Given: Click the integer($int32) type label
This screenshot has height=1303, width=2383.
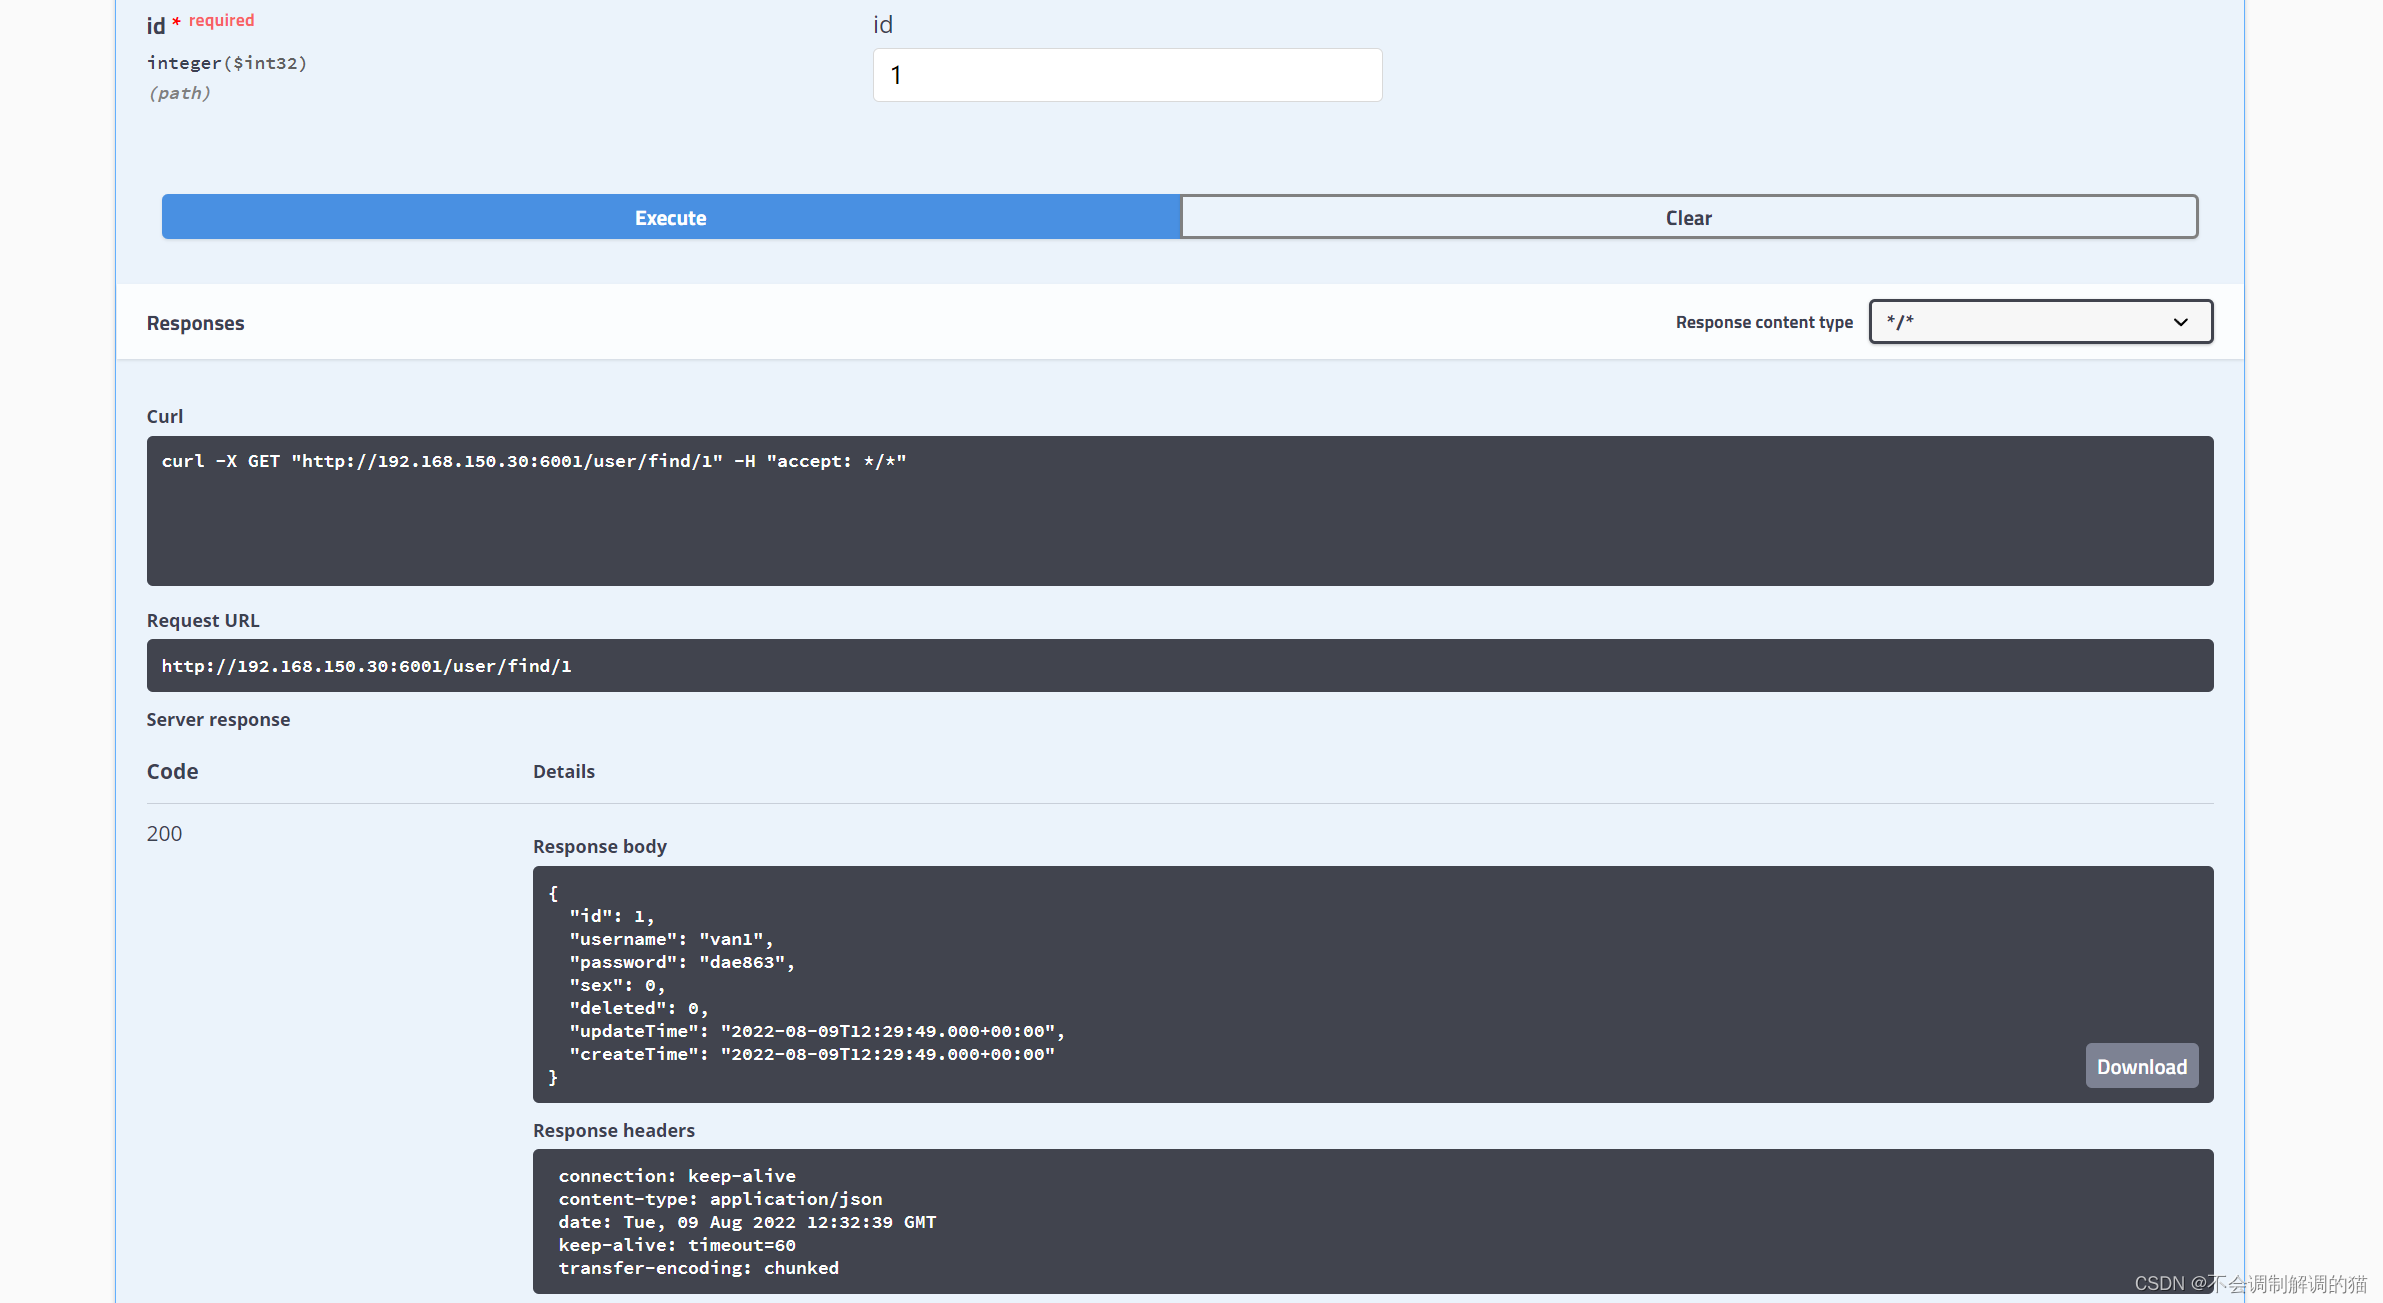Looking at the screenshot, I should click(227, 63).
